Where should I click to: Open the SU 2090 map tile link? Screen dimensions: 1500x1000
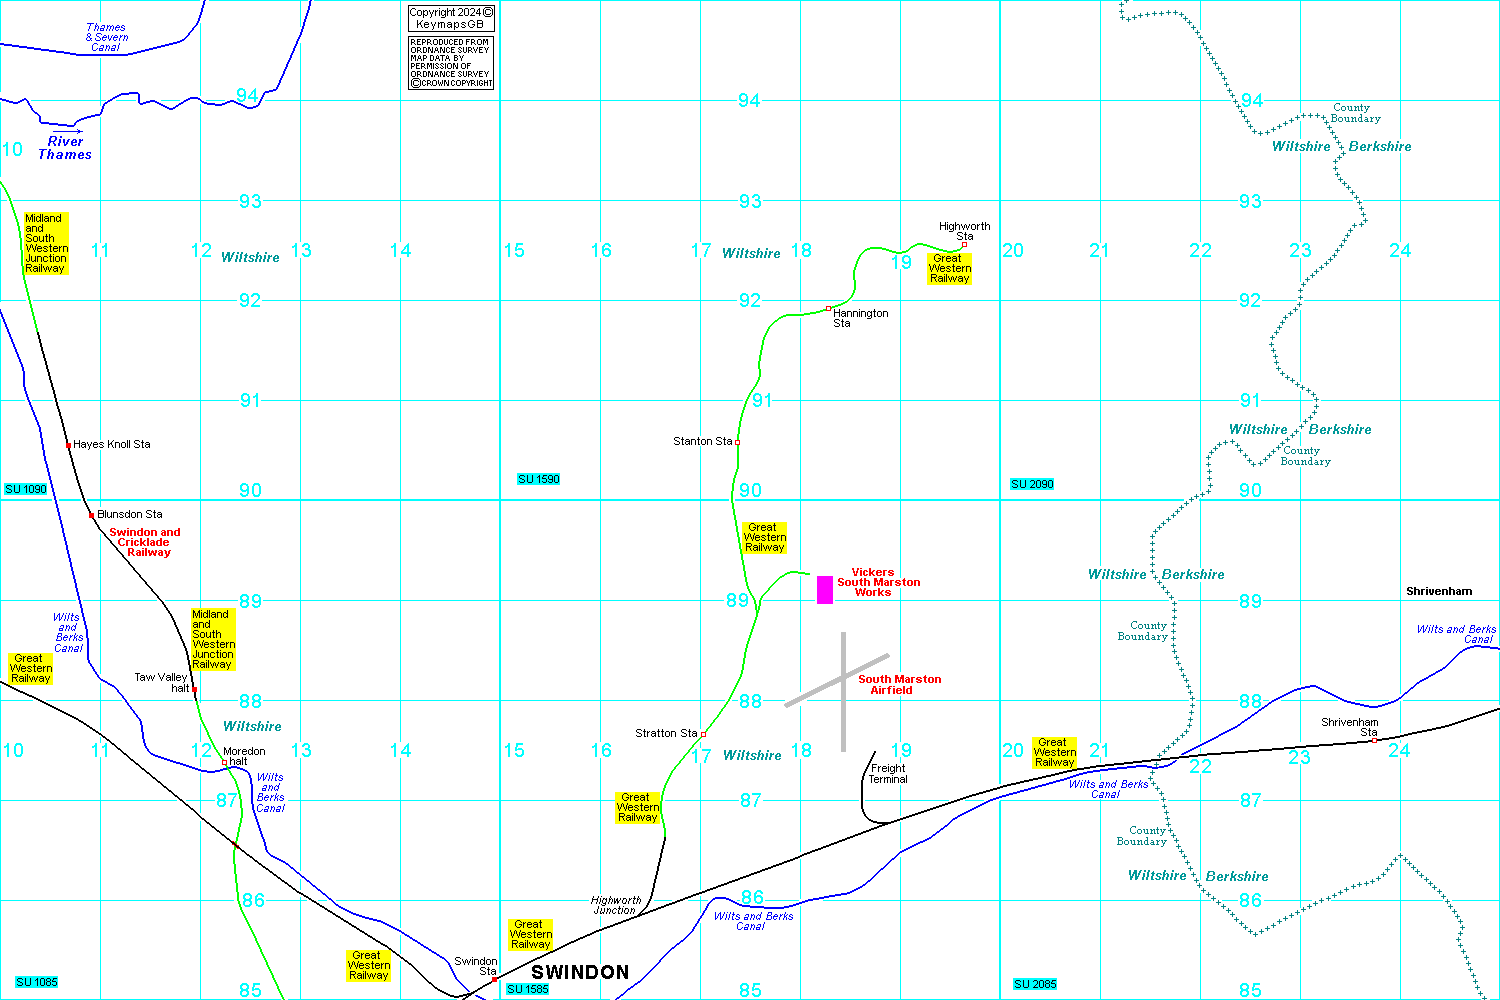1032,484
